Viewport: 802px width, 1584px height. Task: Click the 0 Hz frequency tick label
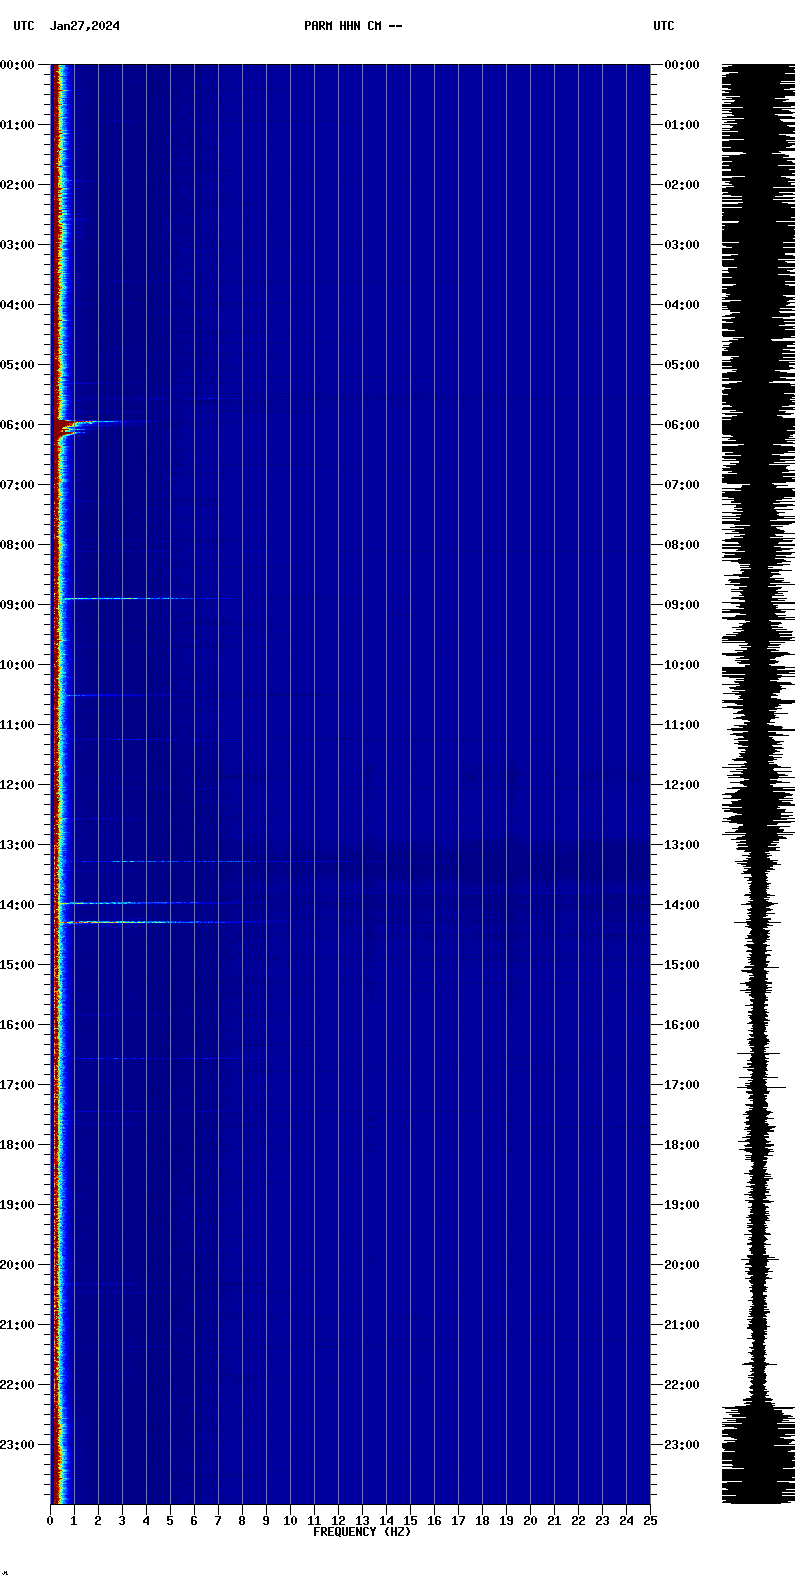[50, 1521]
